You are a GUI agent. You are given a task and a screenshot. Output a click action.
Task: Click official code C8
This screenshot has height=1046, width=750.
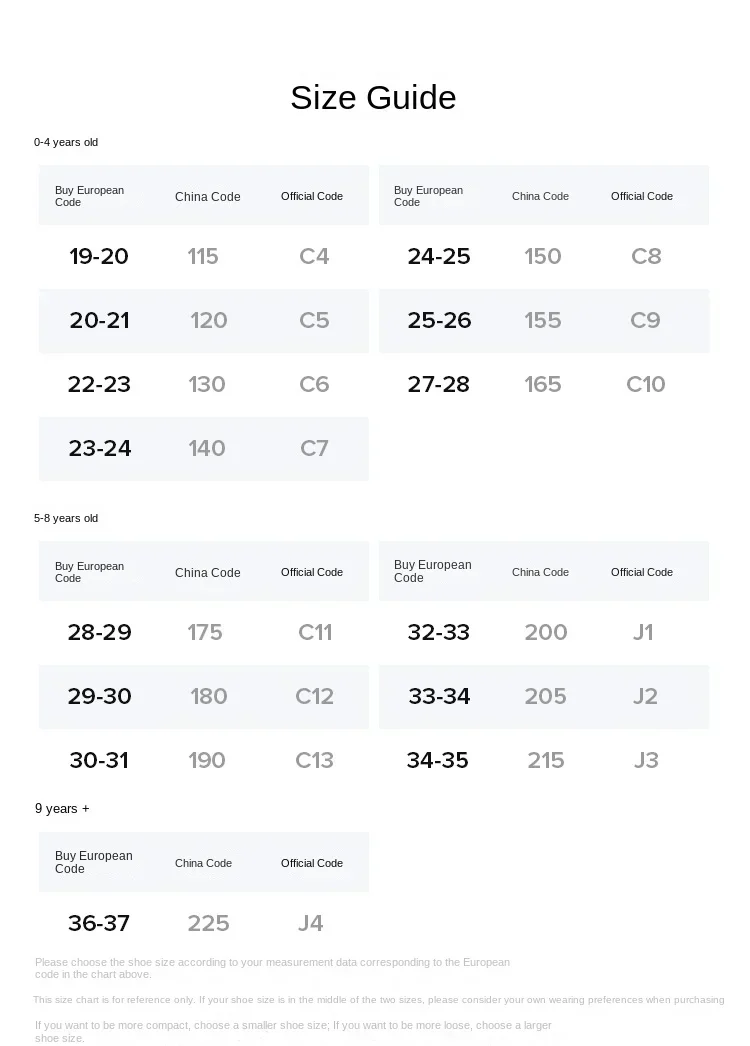click(x=646, y=256)
